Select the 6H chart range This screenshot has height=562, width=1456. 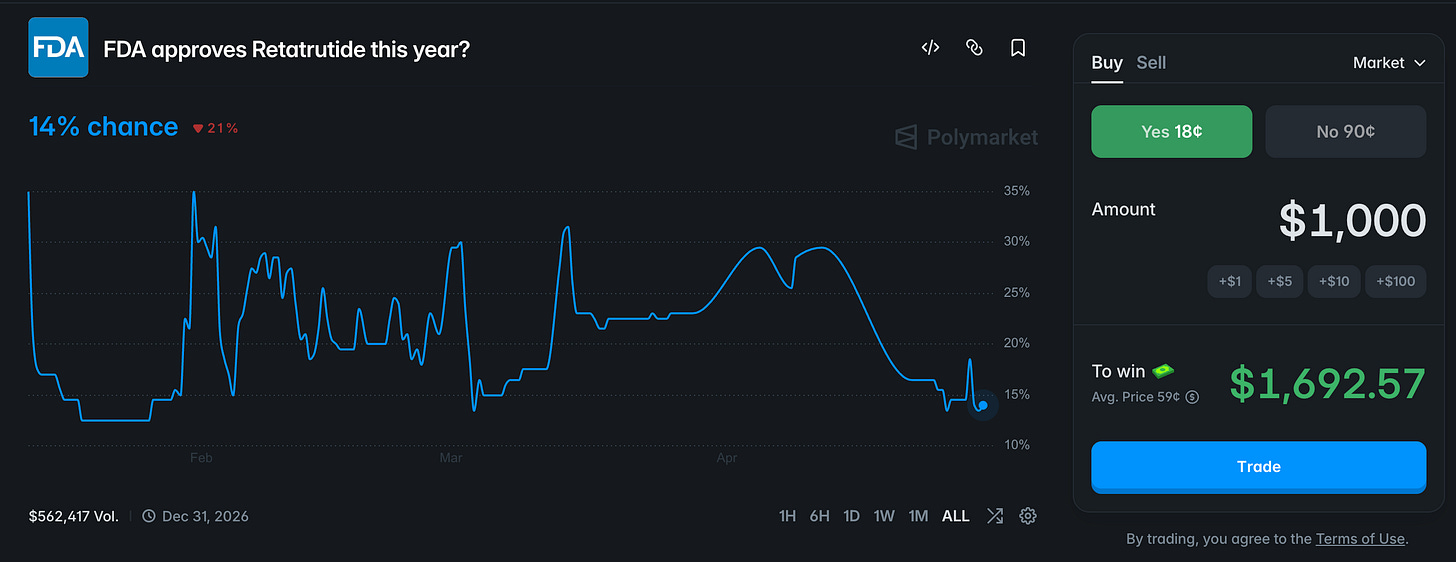820,516
